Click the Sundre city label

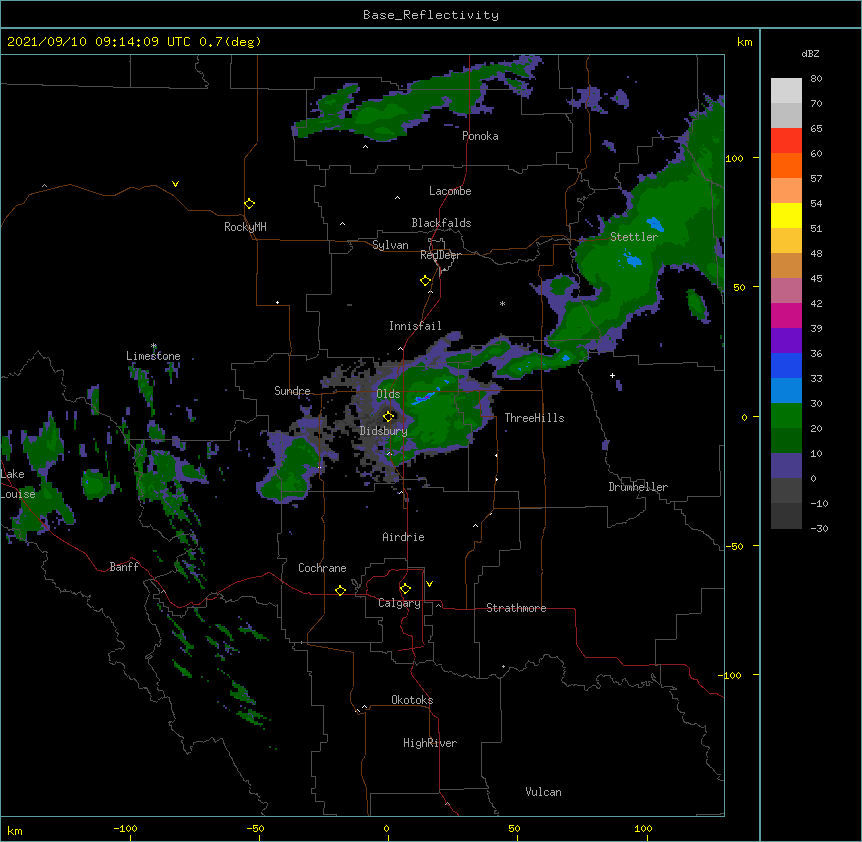click(292, 391)
